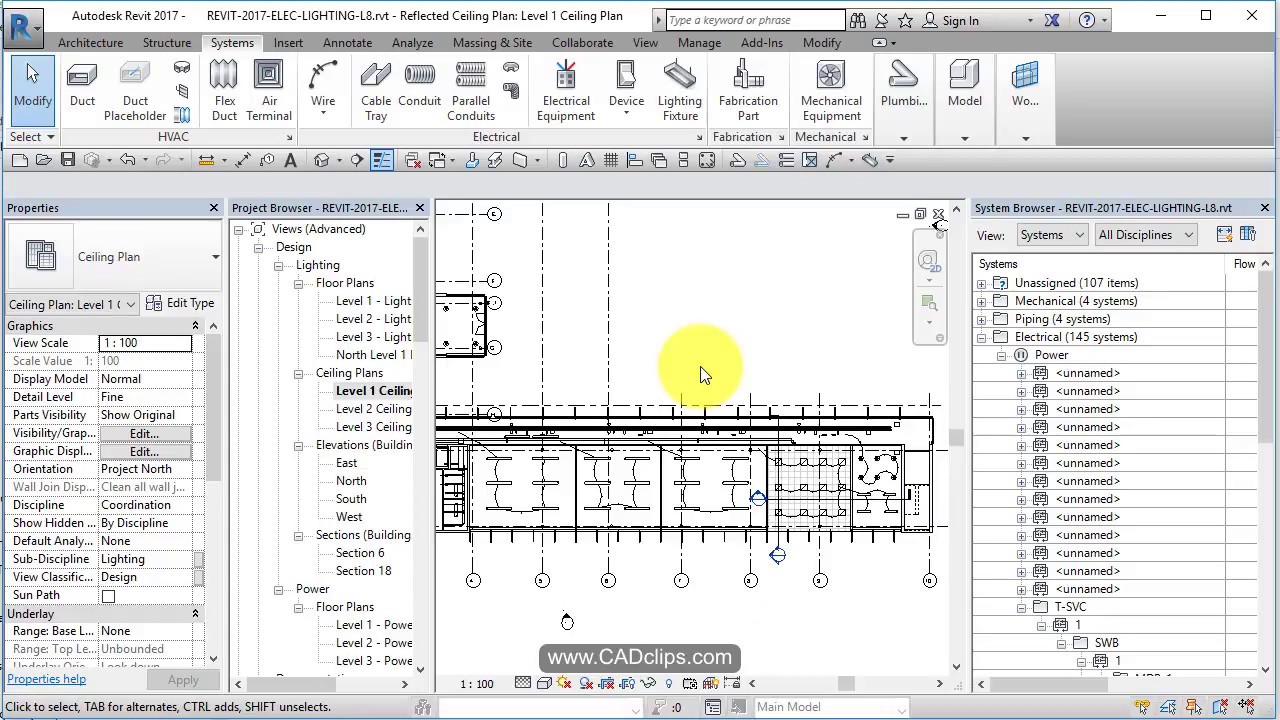The width and height of the screenshot is (1280, 720).
Task: Open the Cable Tray tool
Action: click(x=376, y=88)
